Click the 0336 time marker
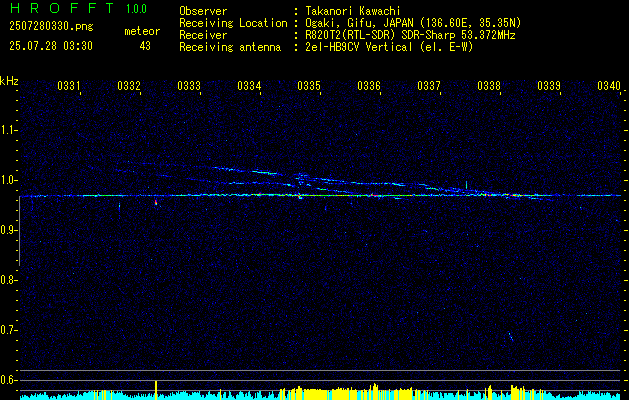The image size is (629, 400). pyautogui.click(x=369, y=85)
